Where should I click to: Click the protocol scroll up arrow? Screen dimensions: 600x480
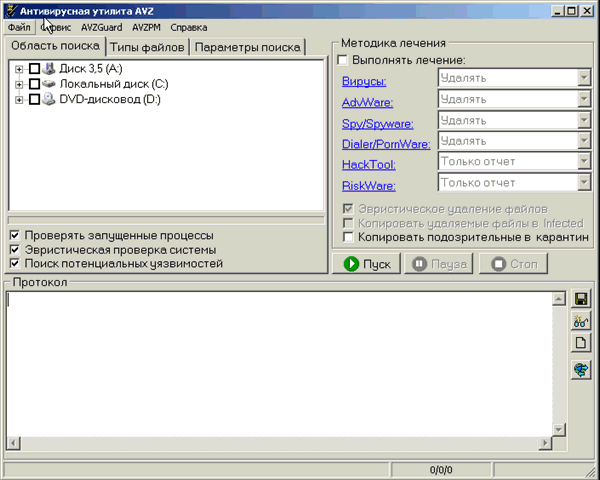559,299
